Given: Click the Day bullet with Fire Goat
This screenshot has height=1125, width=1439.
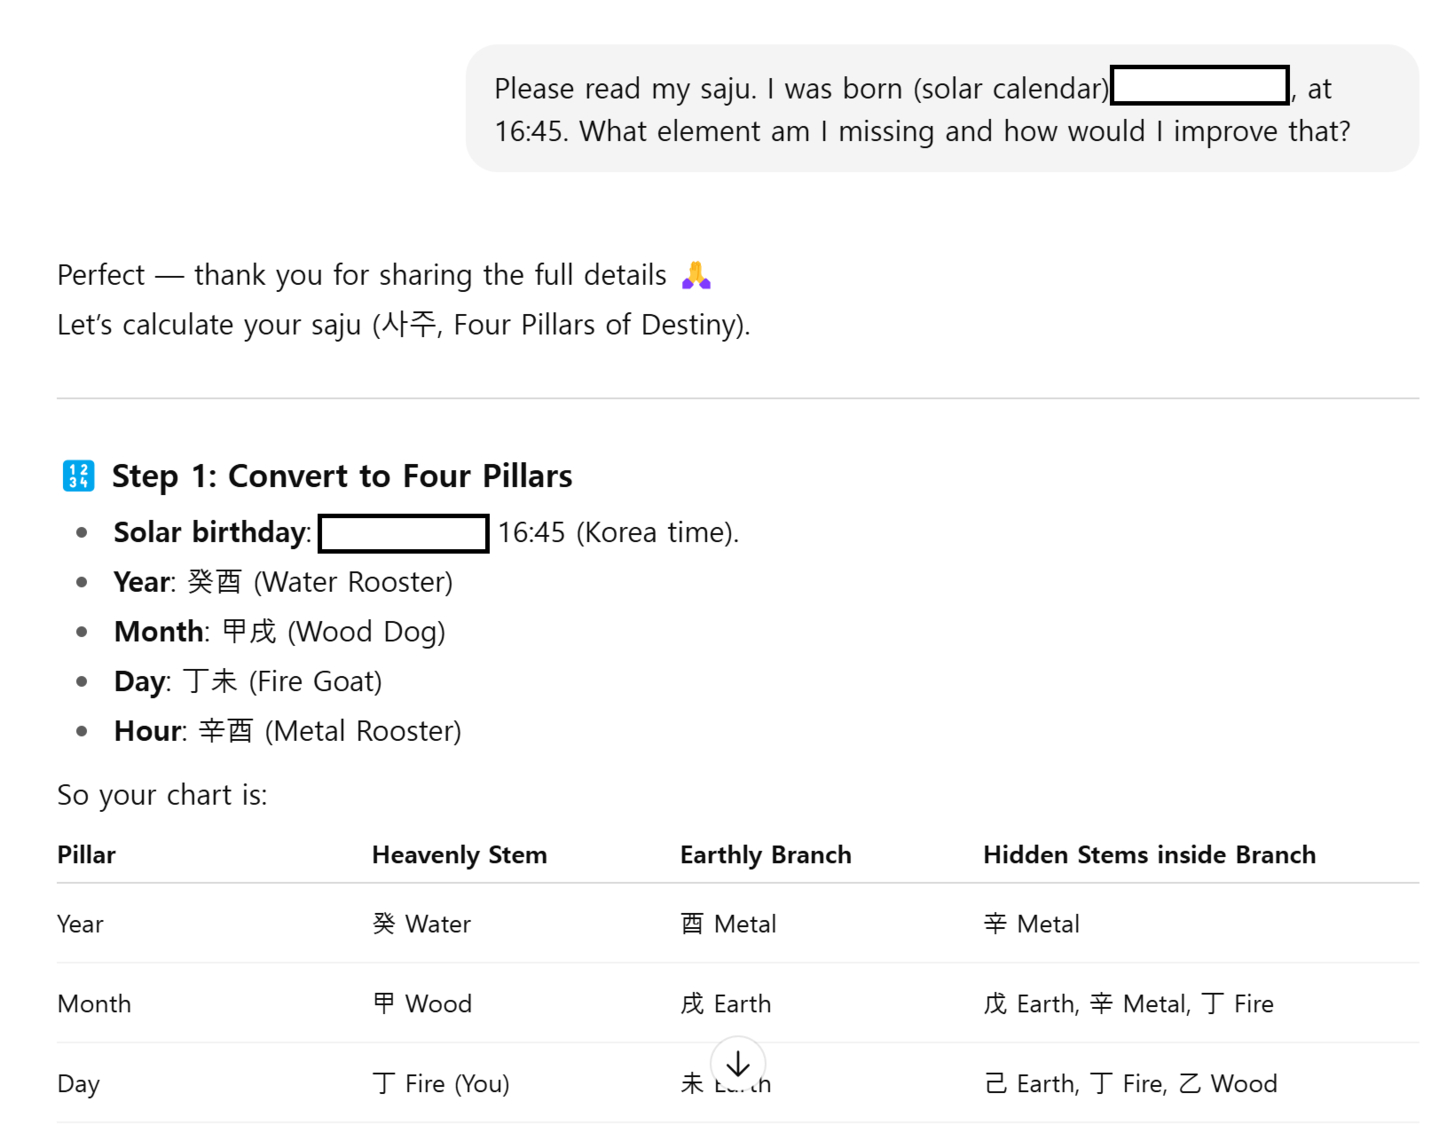Looking at the screenshot, I should pyautogui.click(x=248, y=682).
